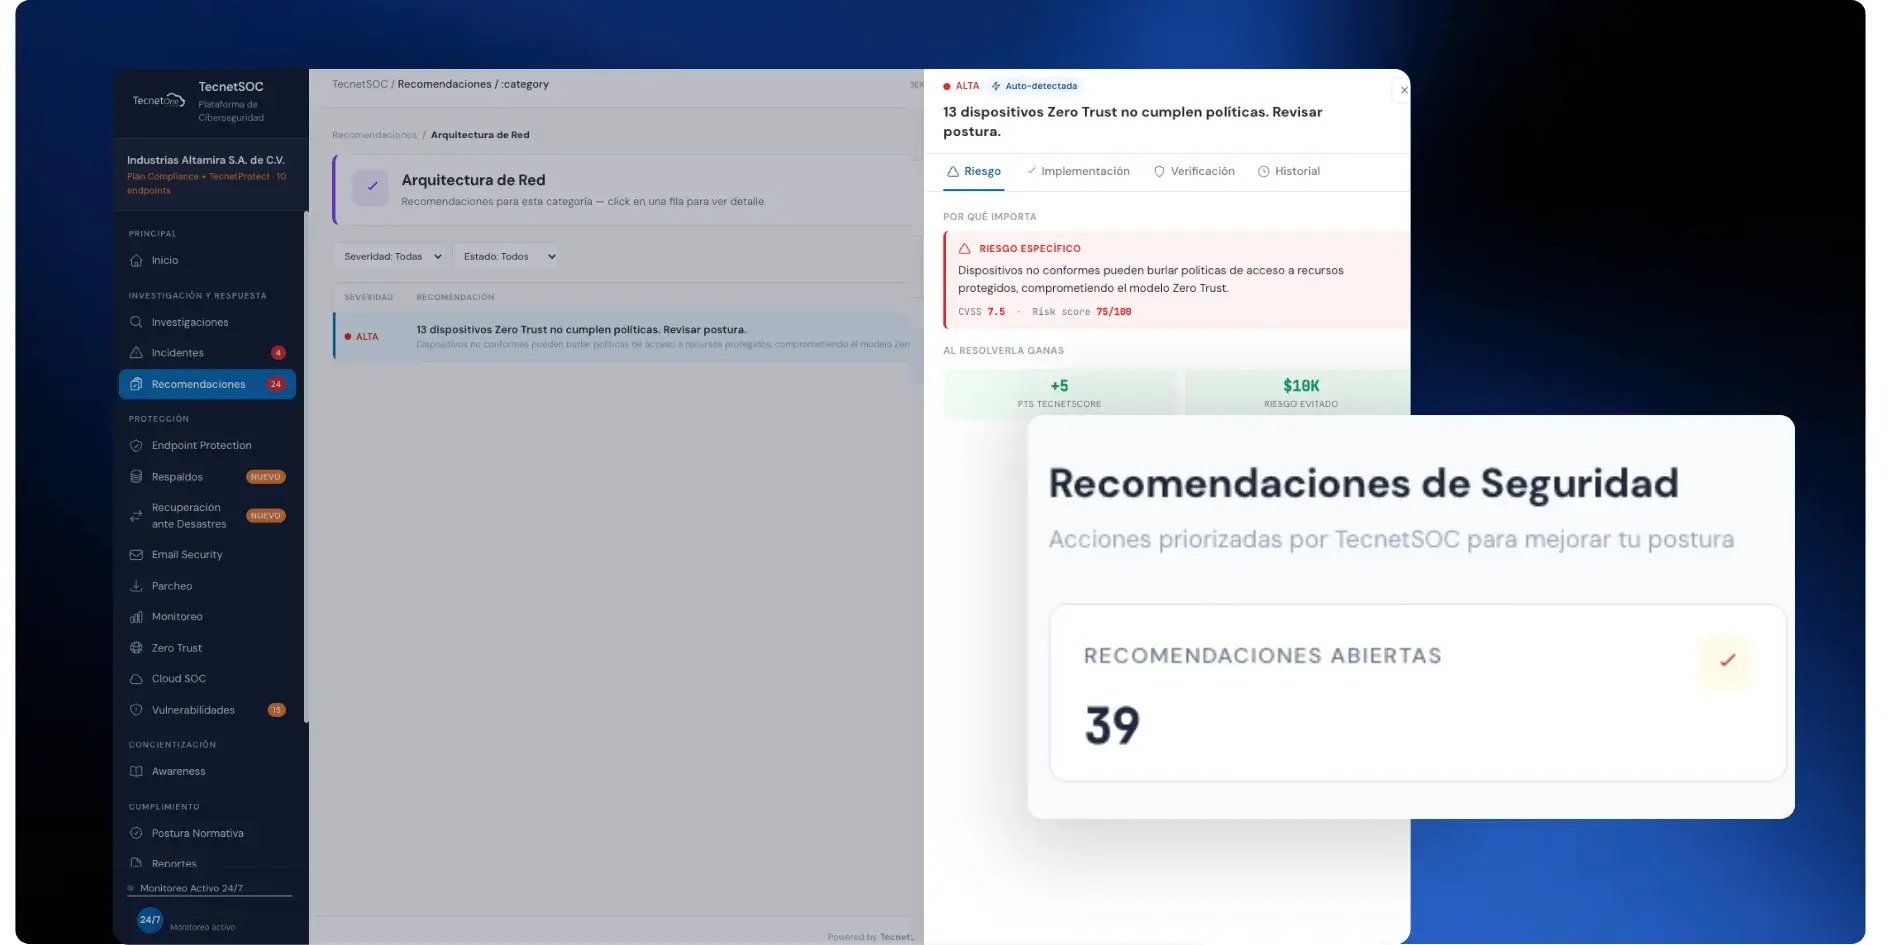Click the +5 Pts TecnetScore card
The height and width of the screenshot is (945, 1890).
tap(1059, 393)
